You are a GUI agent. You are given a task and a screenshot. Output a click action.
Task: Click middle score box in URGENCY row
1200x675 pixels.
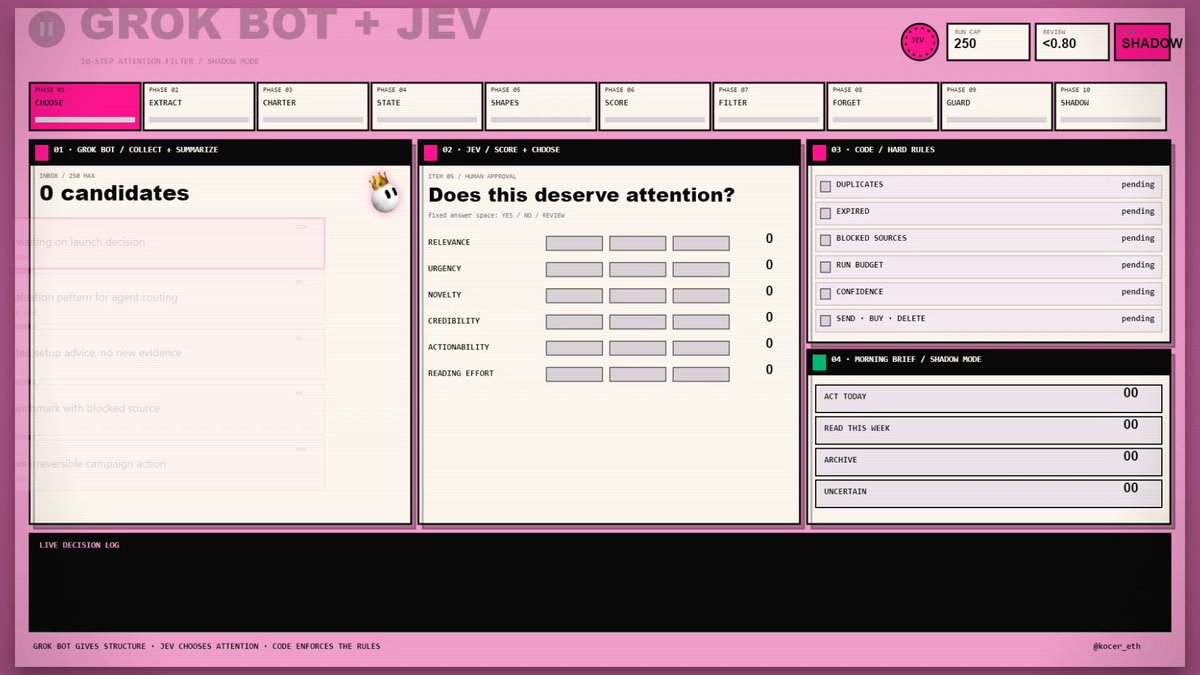point(637,269)
